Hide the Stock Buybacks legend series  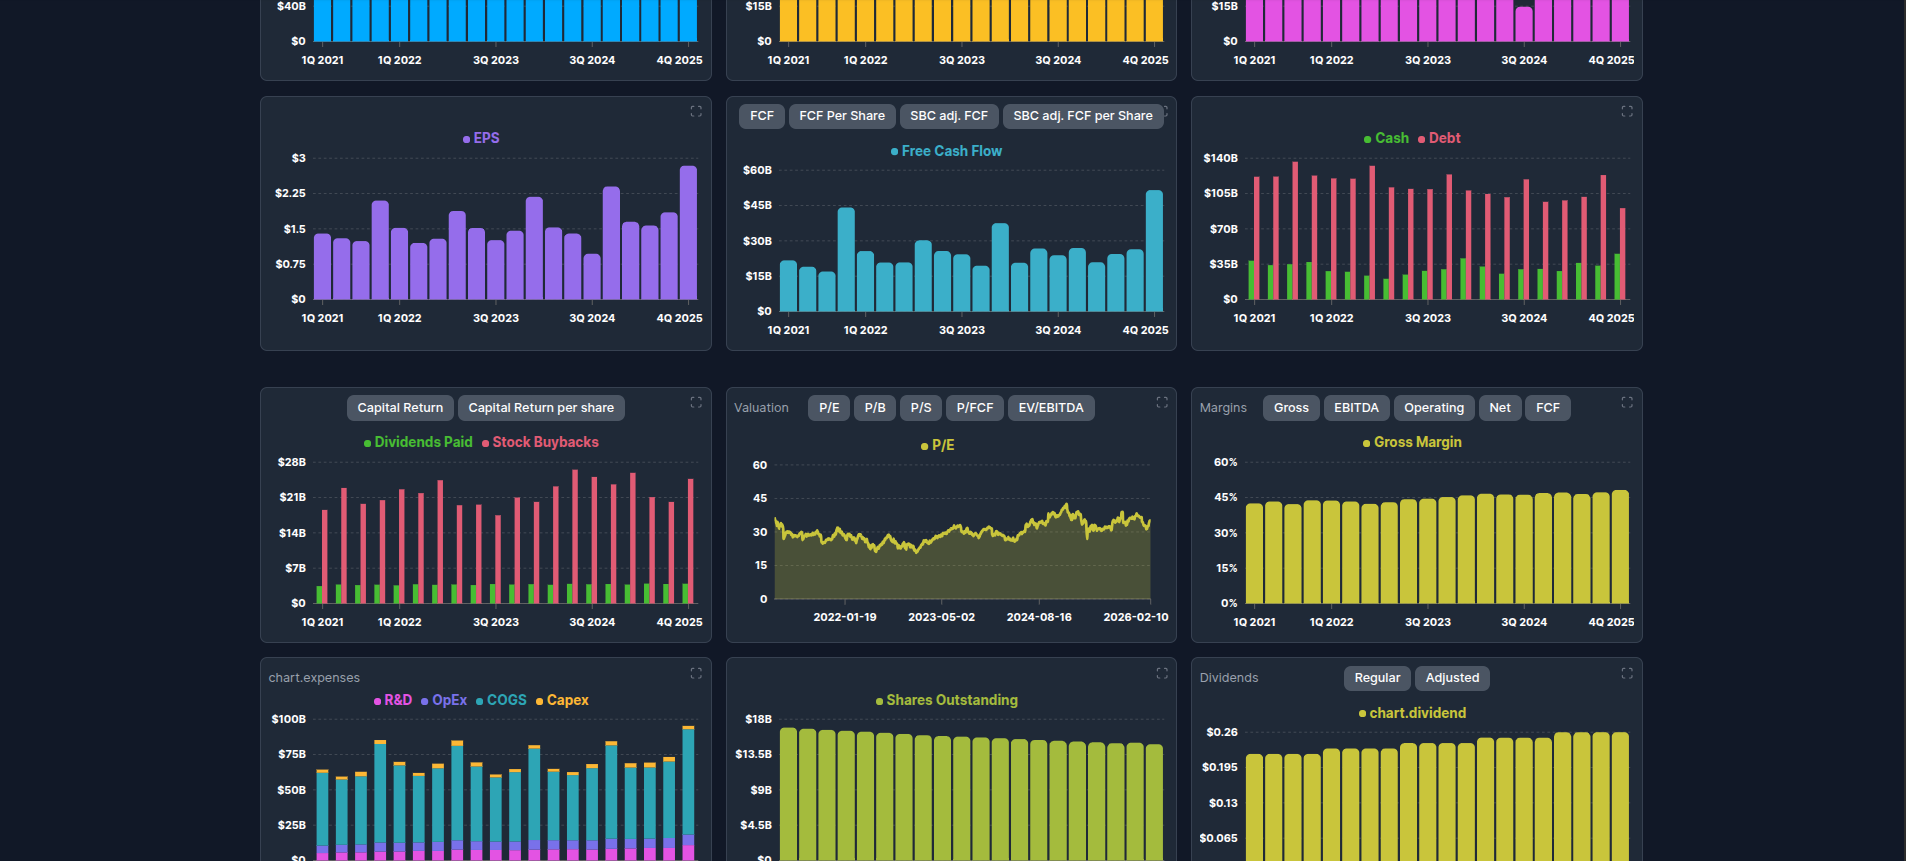[544, 442]
